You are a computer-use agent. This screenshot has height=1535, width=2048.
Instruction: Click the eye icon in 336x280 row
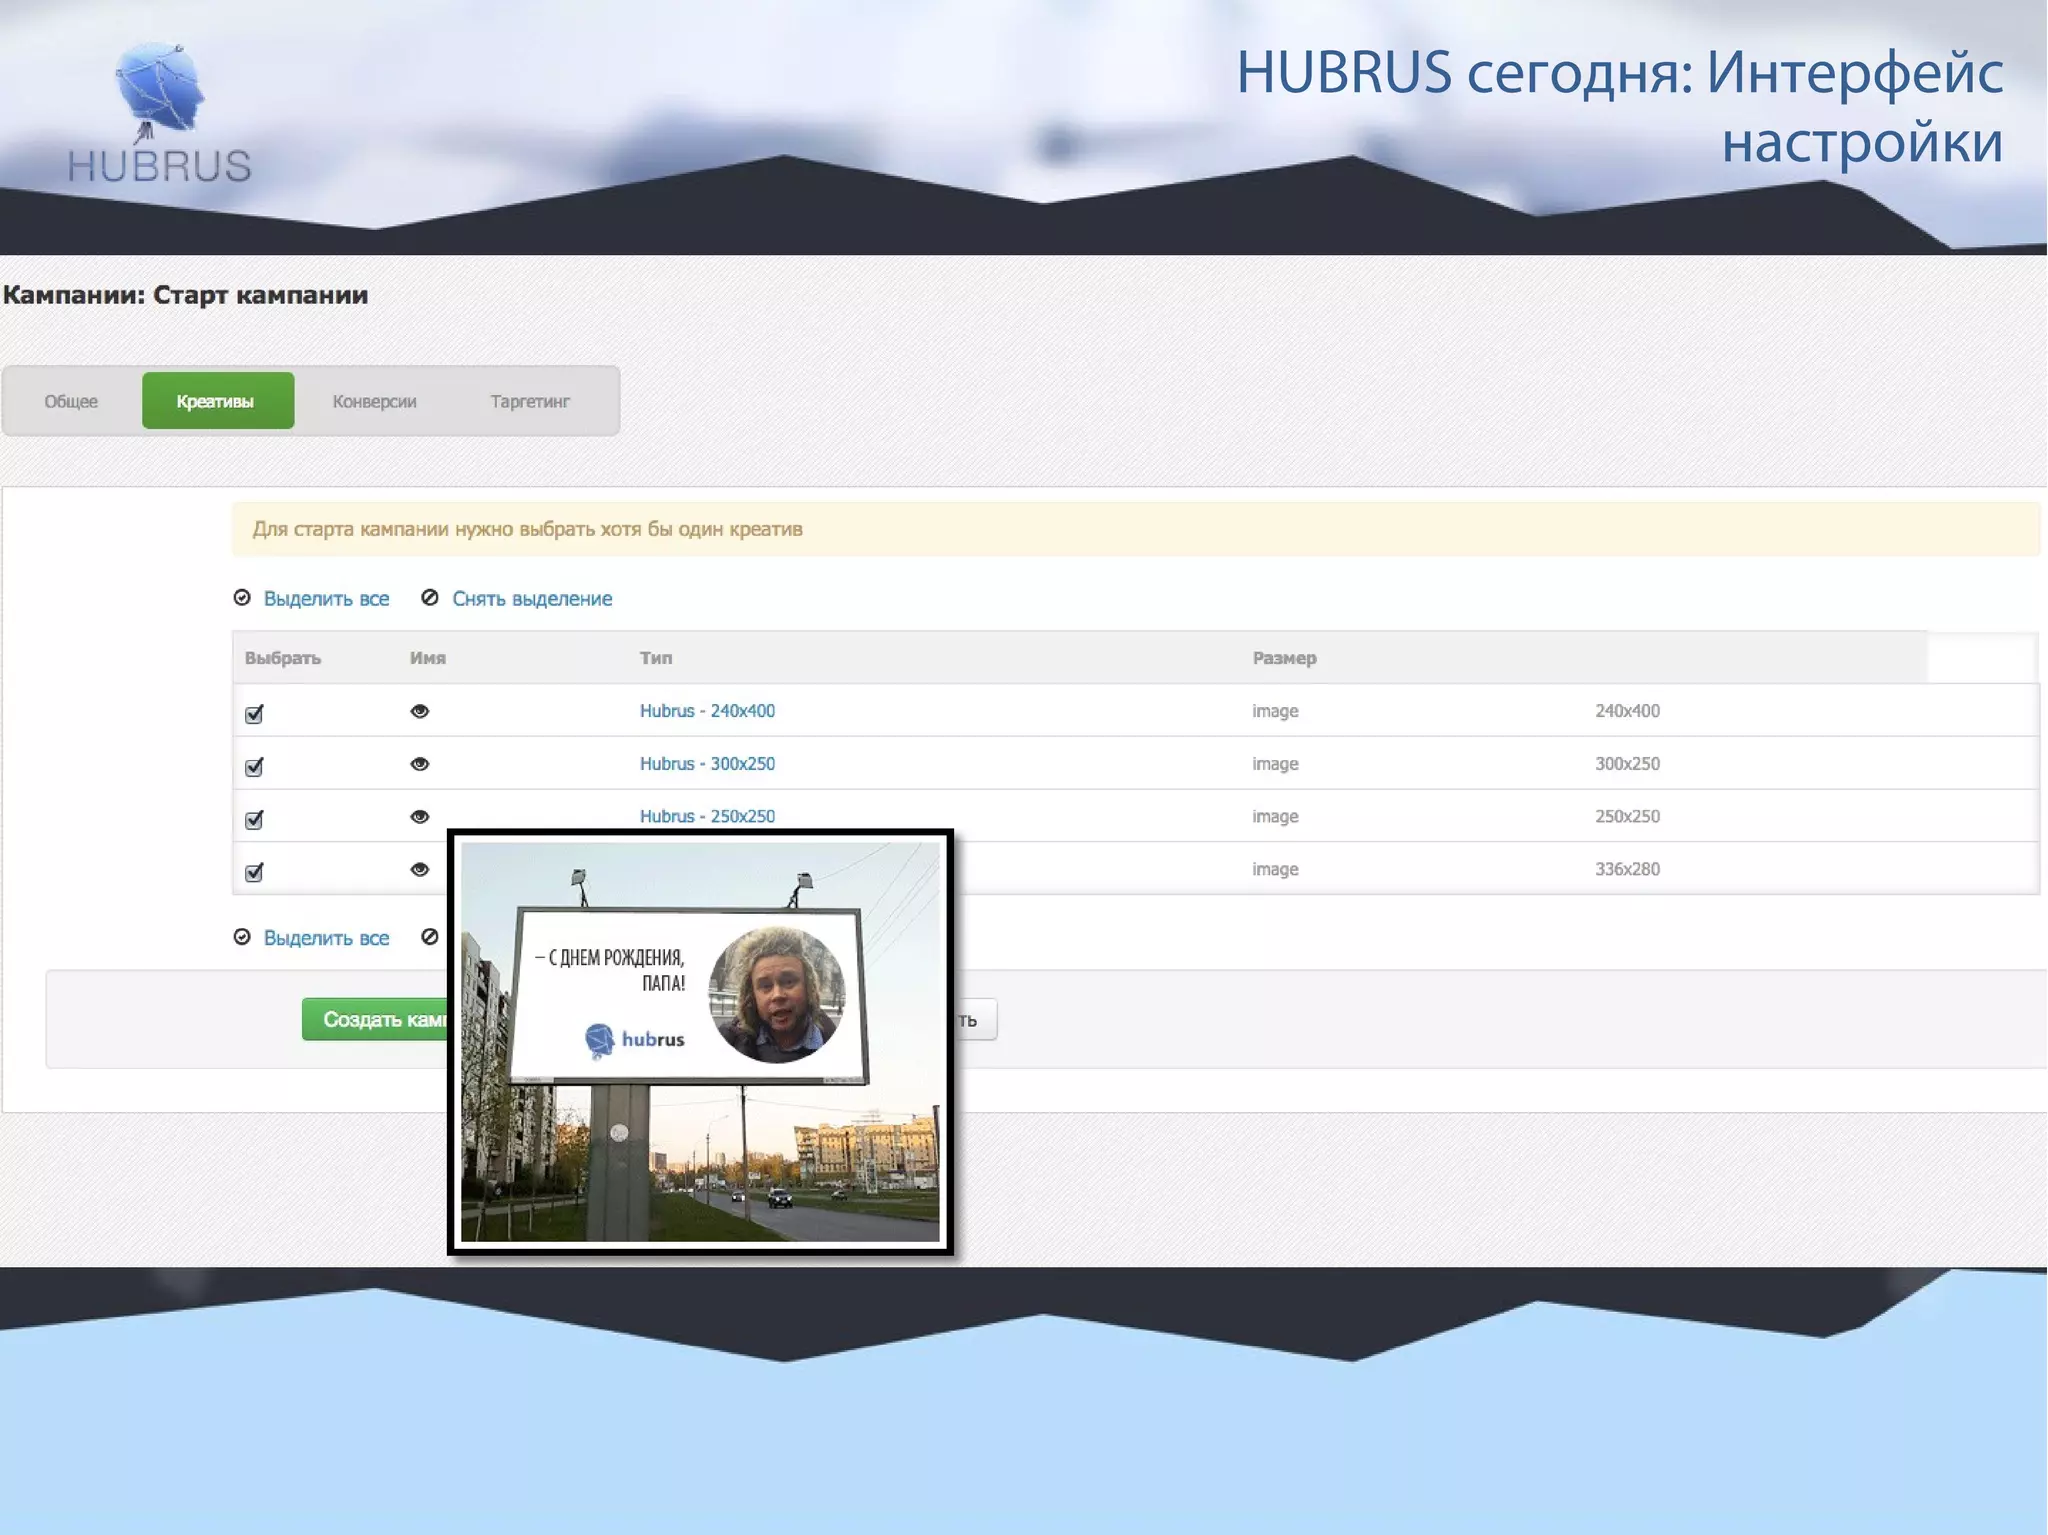420,869
